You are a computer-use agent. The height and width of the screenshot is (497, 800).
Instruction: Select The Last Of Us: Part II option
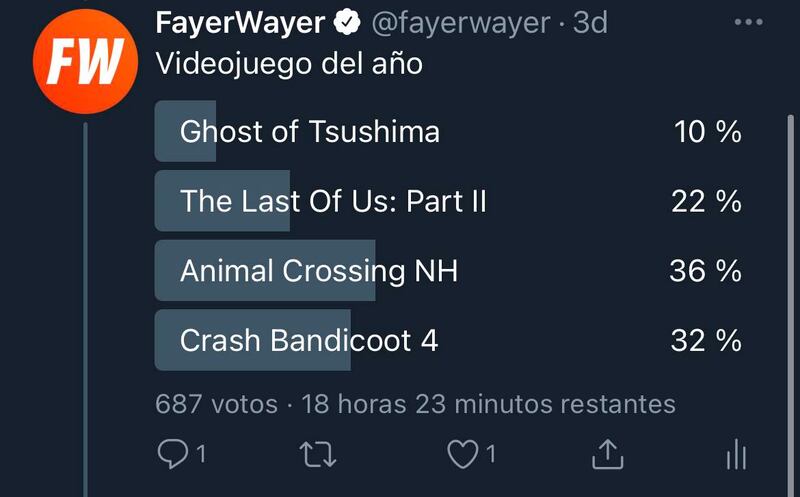point(333,201)
